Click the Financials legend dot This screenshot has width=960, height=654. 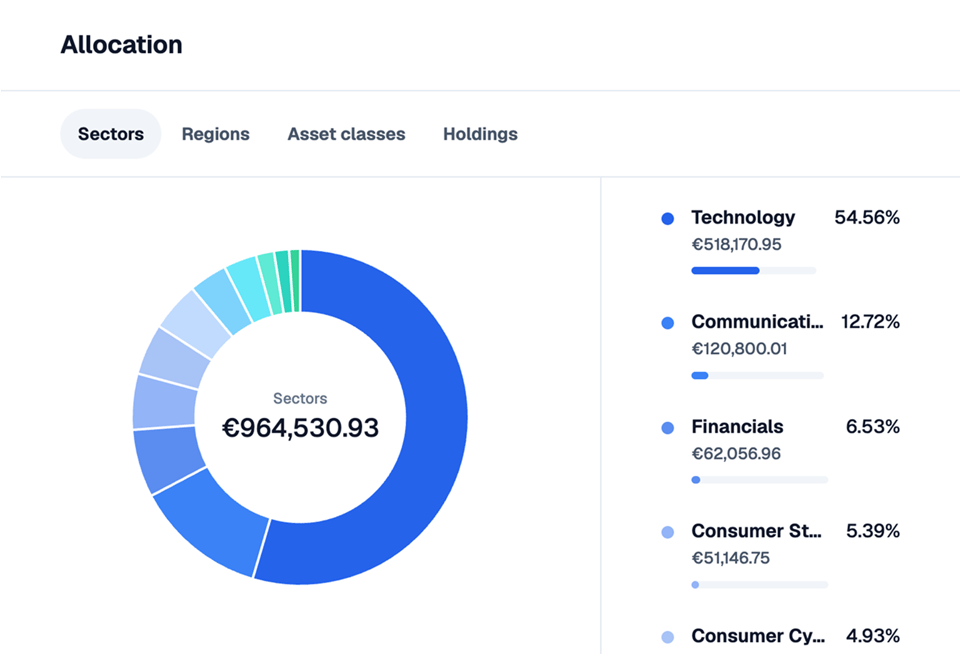pos(668,427)
